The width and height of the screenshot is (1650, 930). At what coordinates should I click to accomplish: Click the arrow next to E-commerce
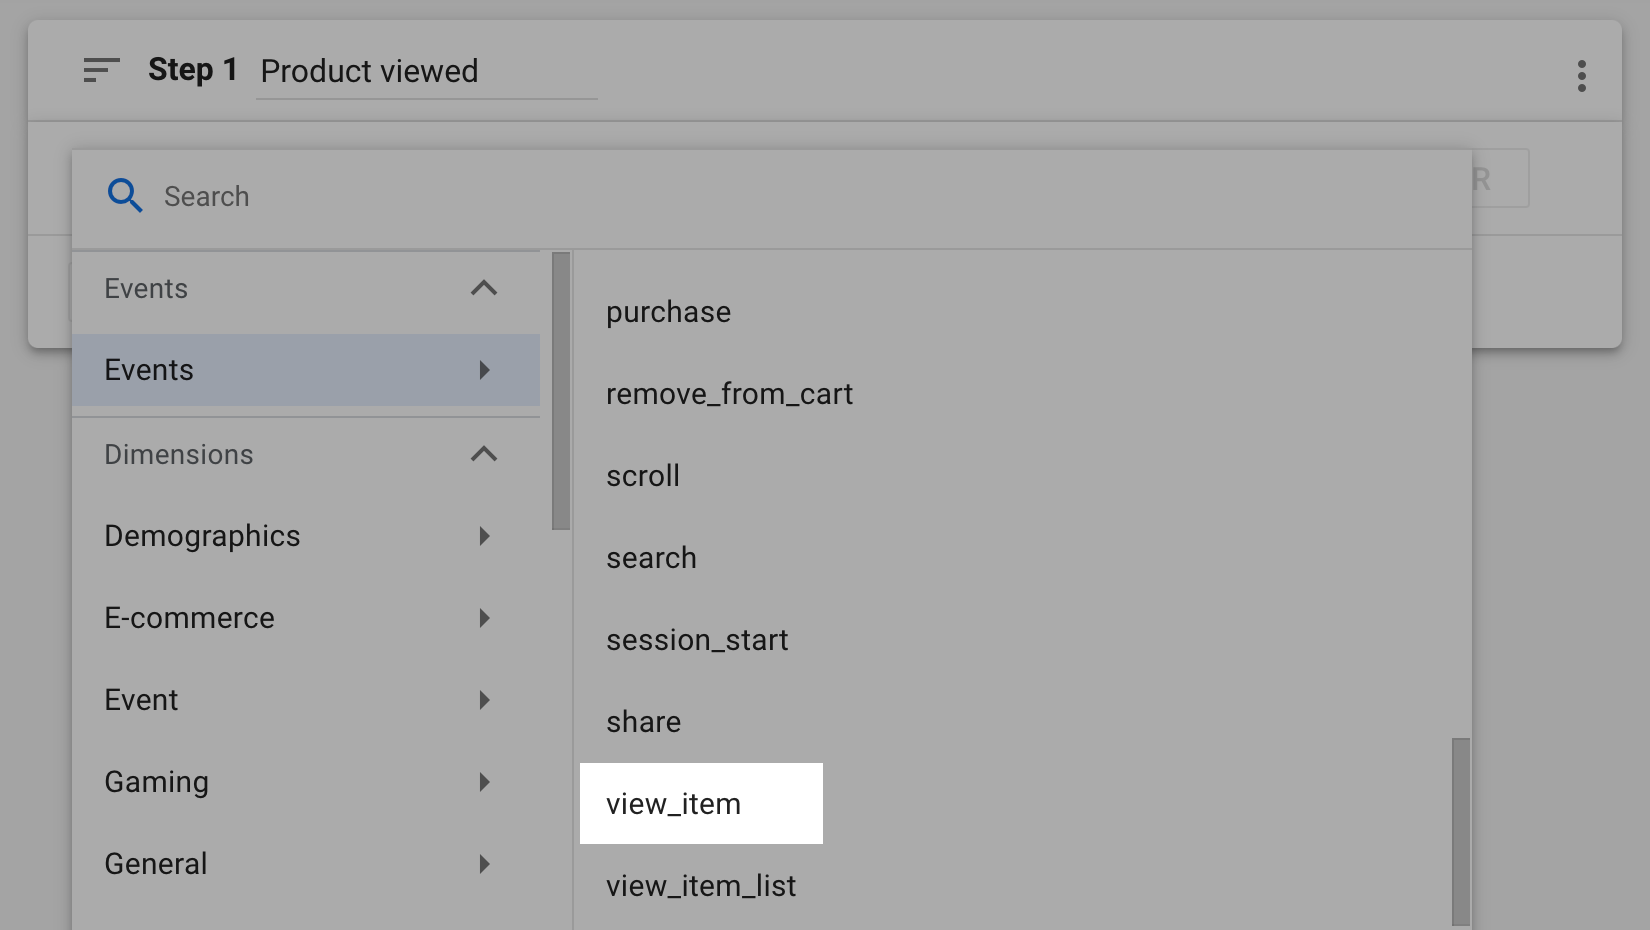[x=485, y=618]
